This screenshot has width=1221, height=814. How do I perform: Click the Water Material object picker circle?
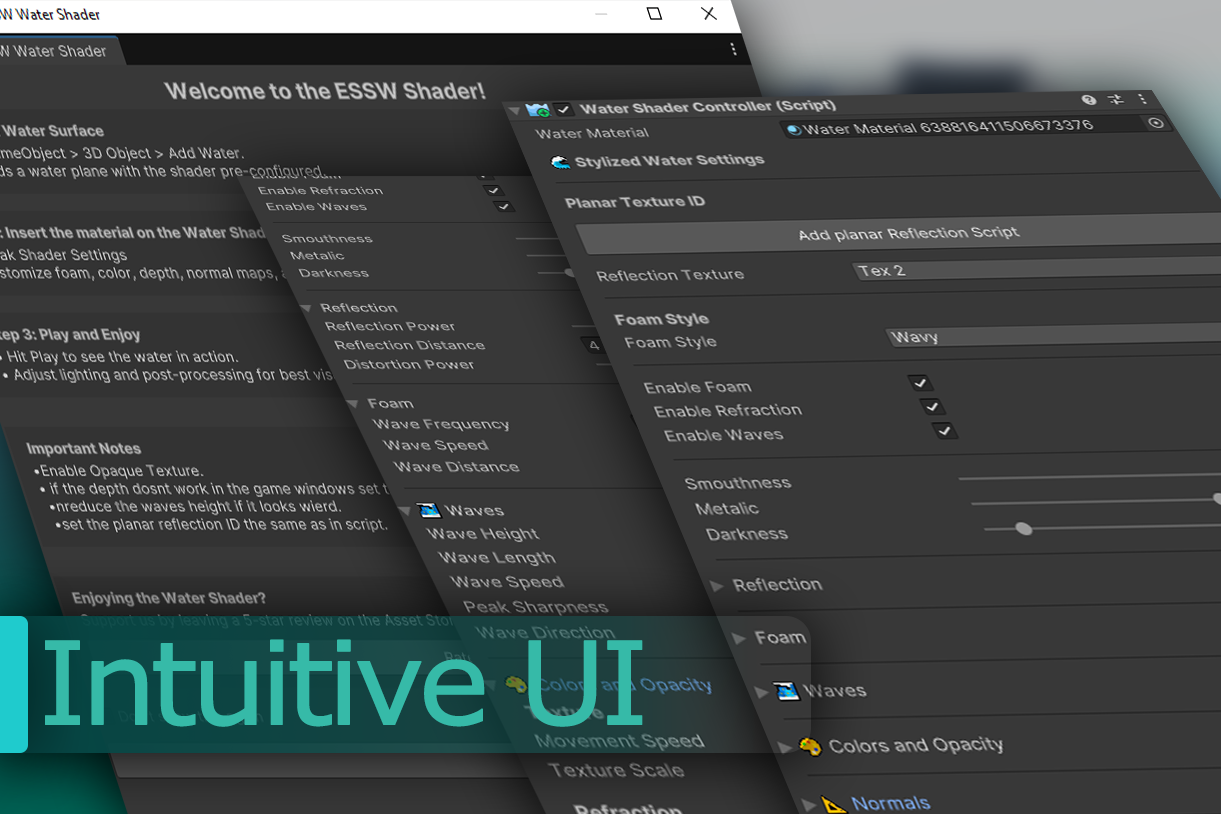pyautogui.click(x=1156, y=123)
